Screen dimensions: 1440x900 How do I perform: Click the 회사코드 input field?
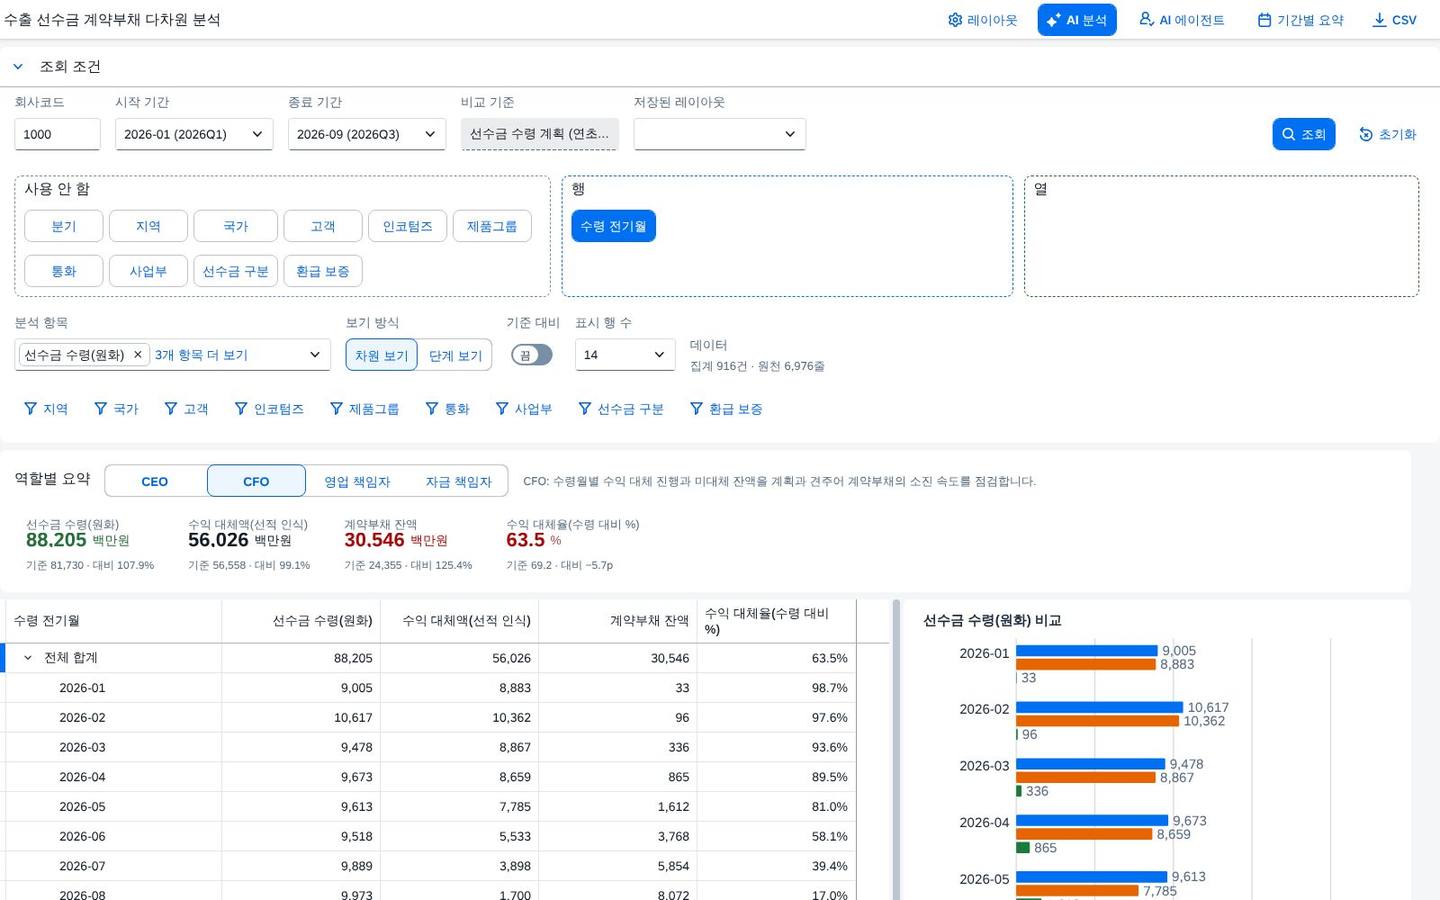[x=57, y=134]
